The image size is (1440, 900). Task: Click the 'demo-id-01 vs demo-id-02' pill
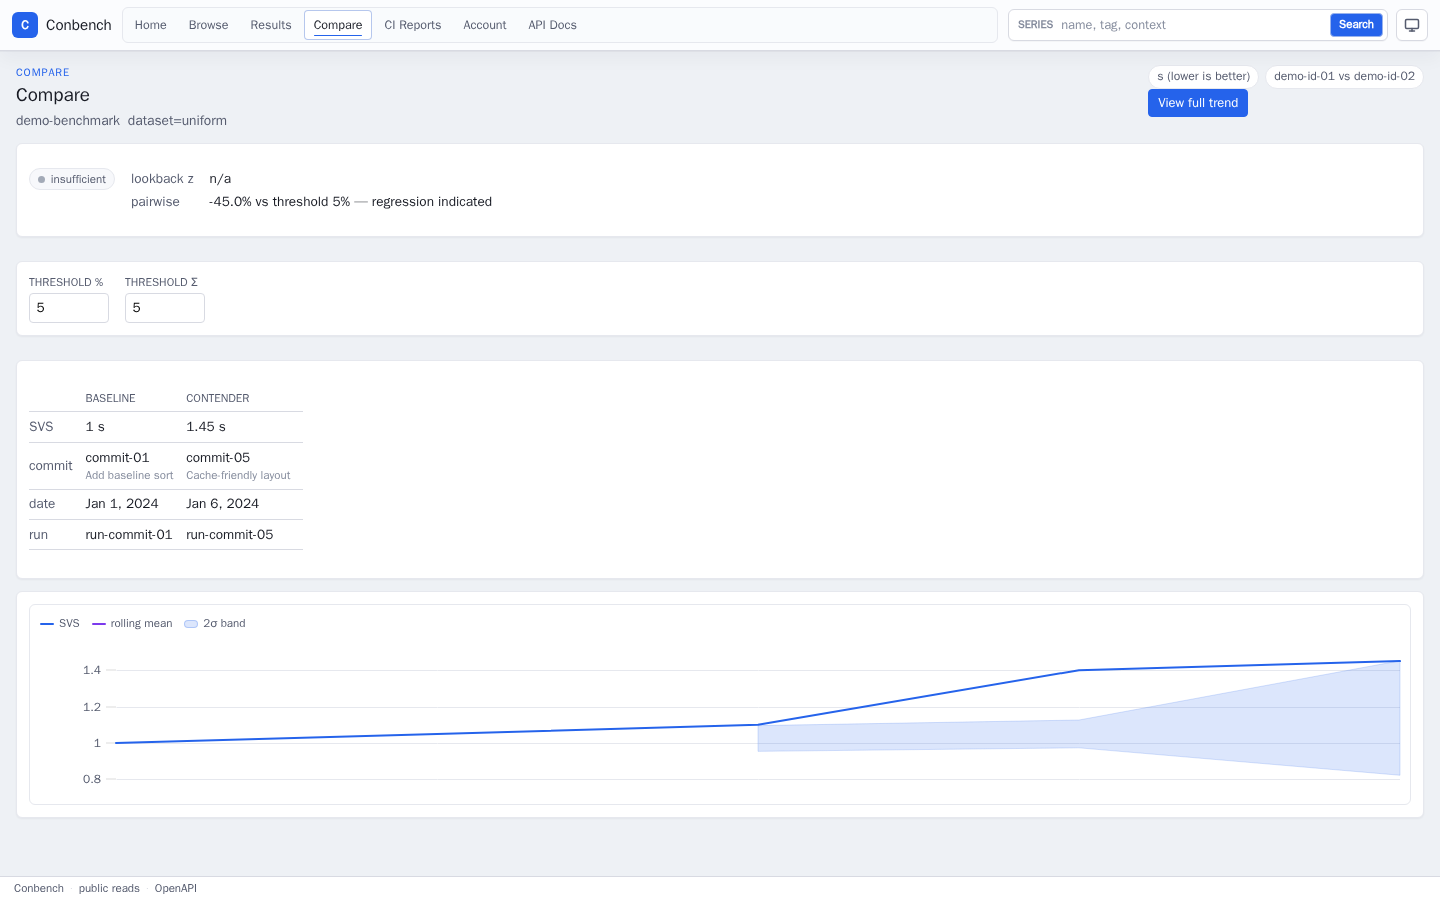coord(1344,77)
